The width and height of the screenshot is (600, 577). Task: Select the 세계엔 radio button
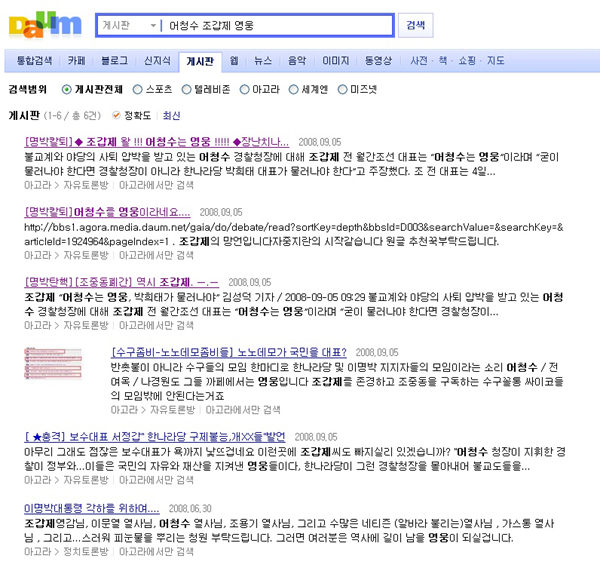pyautogui.click(x=293, y=90)
